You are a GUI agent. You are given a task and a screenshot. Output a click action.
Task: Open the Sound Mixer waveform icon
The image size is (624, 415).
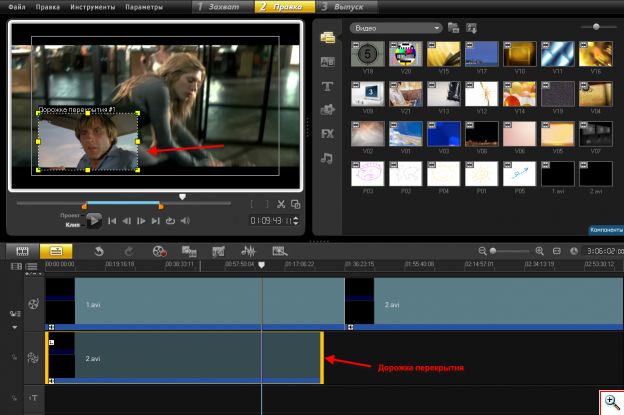(x=248, y=251)
